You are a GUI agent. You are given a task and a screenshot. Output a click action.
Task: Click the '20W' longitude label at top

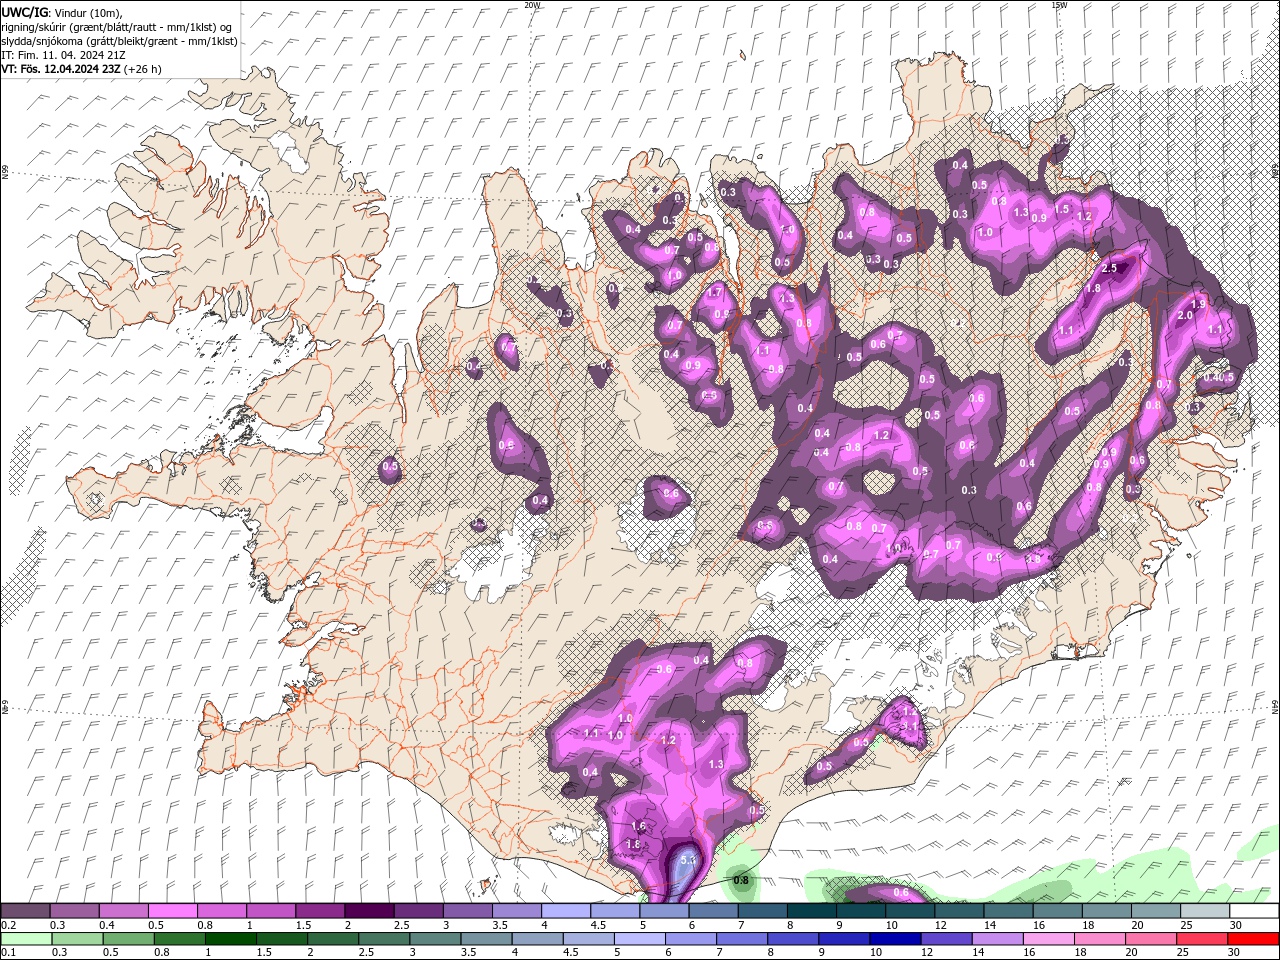531,5
